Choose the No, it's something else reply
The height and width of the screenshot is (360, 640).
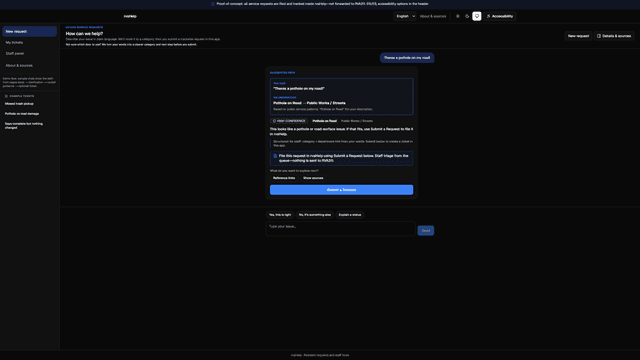(x=315, y=215)
